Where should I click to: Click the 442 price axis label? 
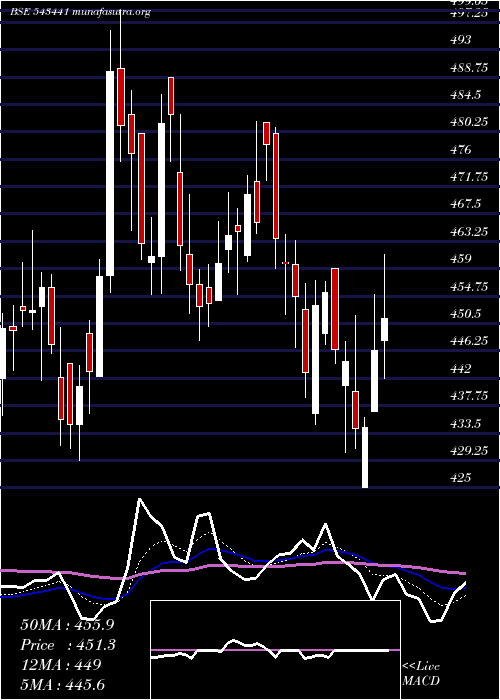pyautogui.click(x=461, y=369)
